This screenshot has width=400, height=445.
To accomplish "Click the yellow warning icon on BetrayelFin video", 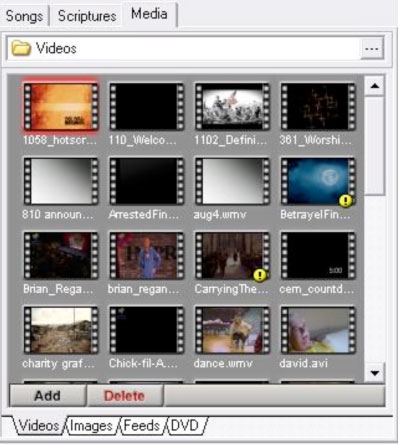I will click(x=346, y=200).
